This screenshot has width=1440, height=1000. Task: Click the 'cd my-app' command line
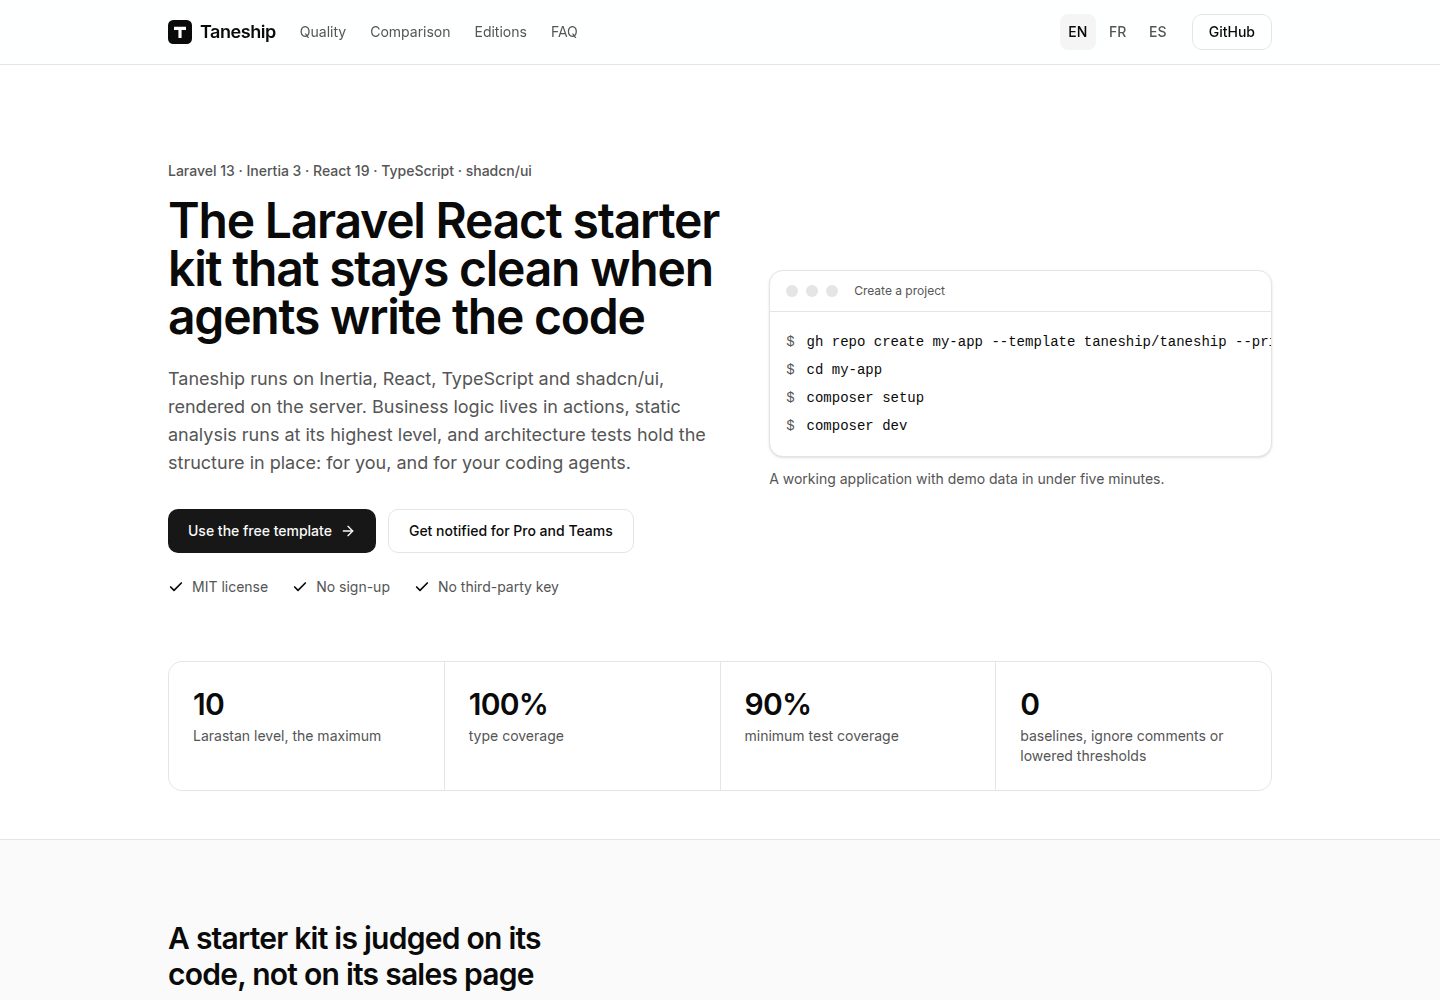[x=834, y=370]
